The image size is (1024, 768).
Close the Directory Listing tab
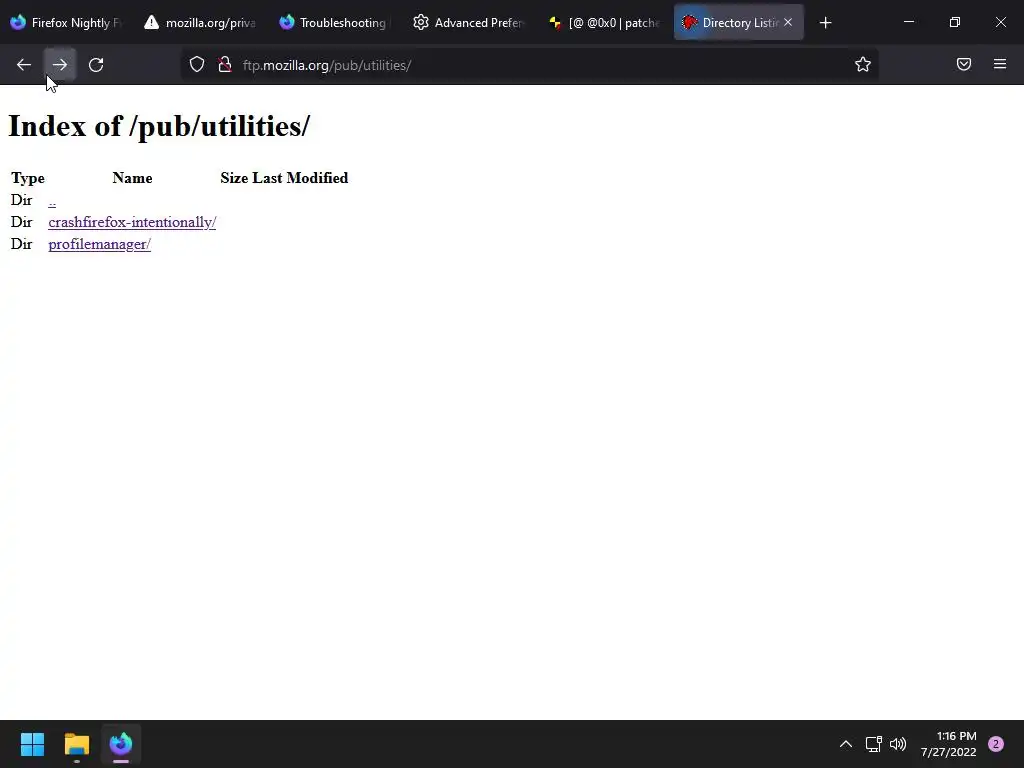click(788, 23)
